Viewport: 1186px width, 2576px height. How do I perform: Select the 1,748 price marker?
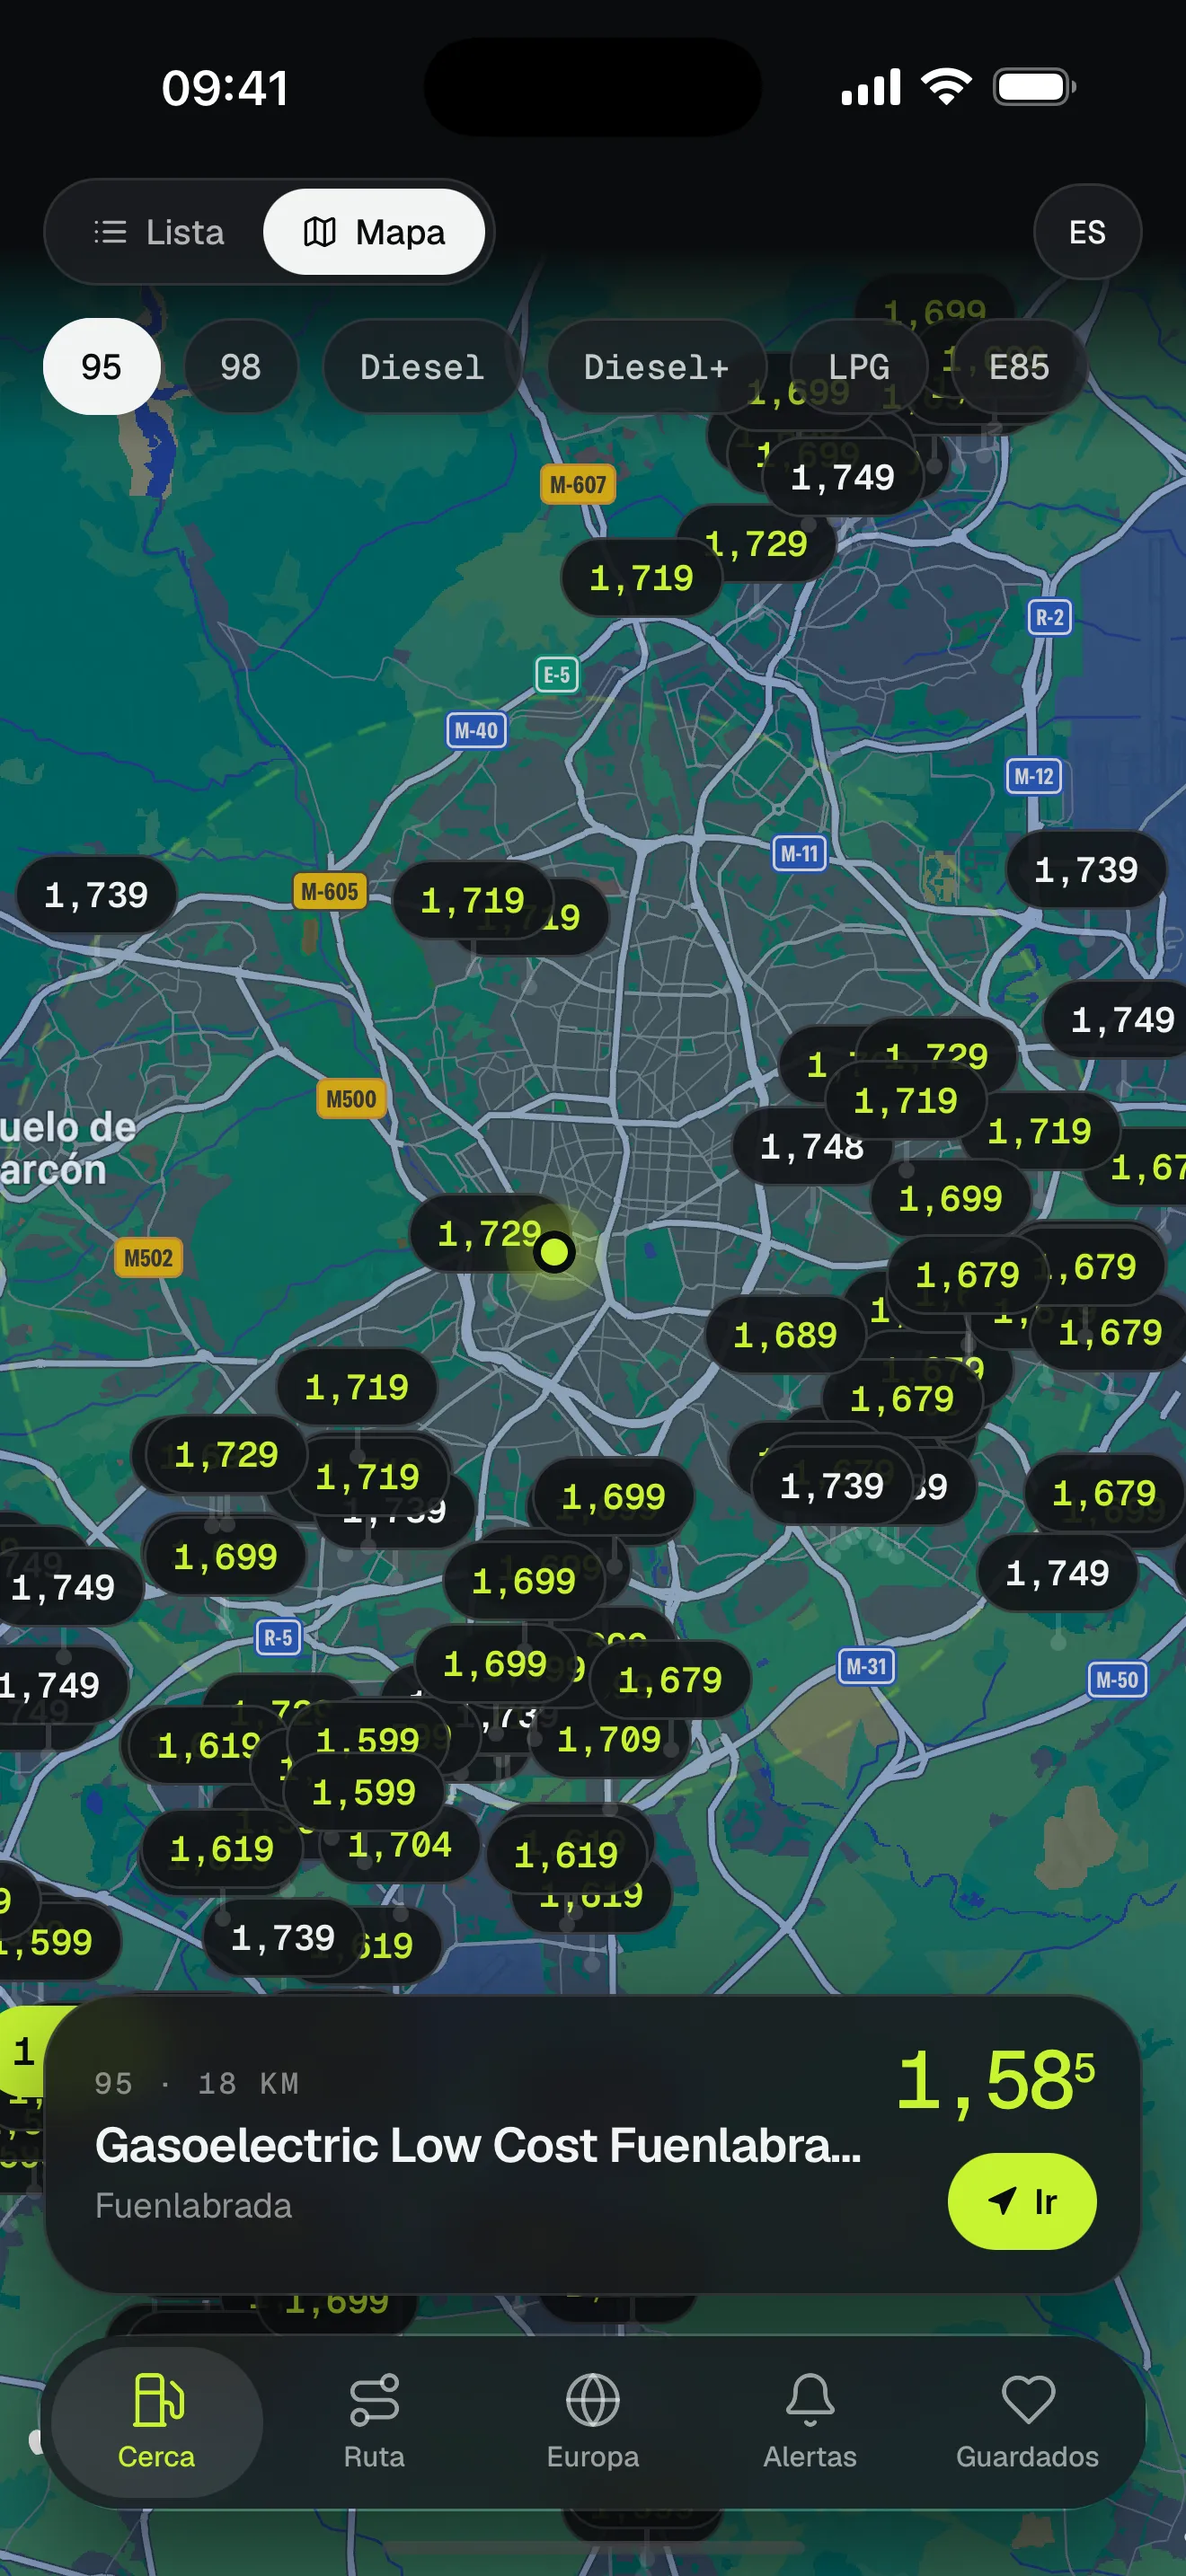[x=812, y=1146]
